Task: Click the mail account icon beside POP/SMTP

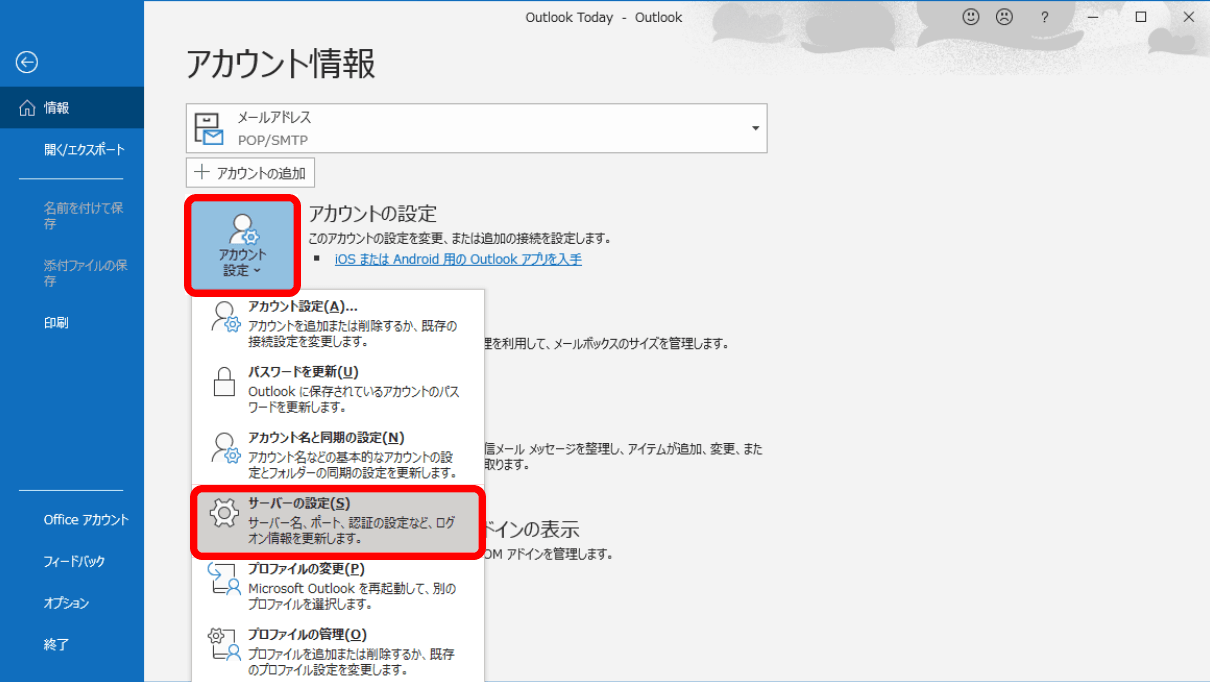Action: (x=209, y=128)
